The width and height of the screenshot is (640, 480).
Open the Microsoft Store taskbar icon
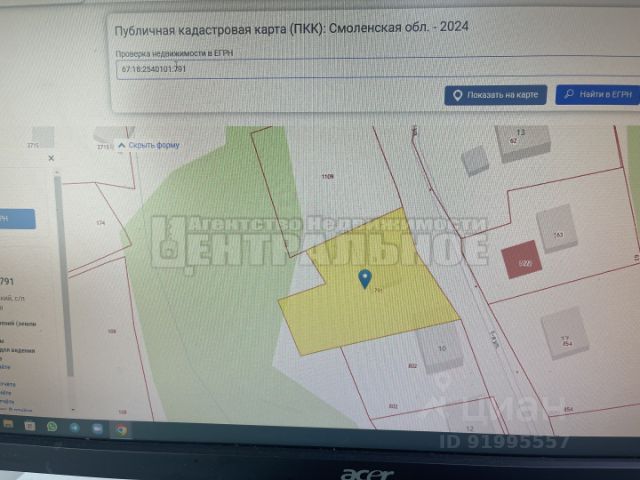29,426
